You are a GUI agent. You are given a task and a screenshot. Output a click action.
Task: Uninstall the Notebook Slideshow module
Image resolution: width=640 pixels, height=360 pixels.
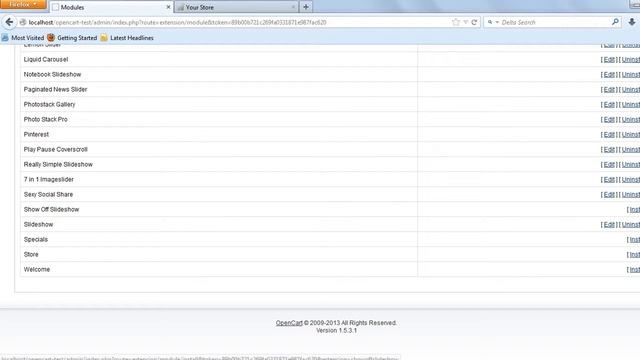click(x=631, y=75)
